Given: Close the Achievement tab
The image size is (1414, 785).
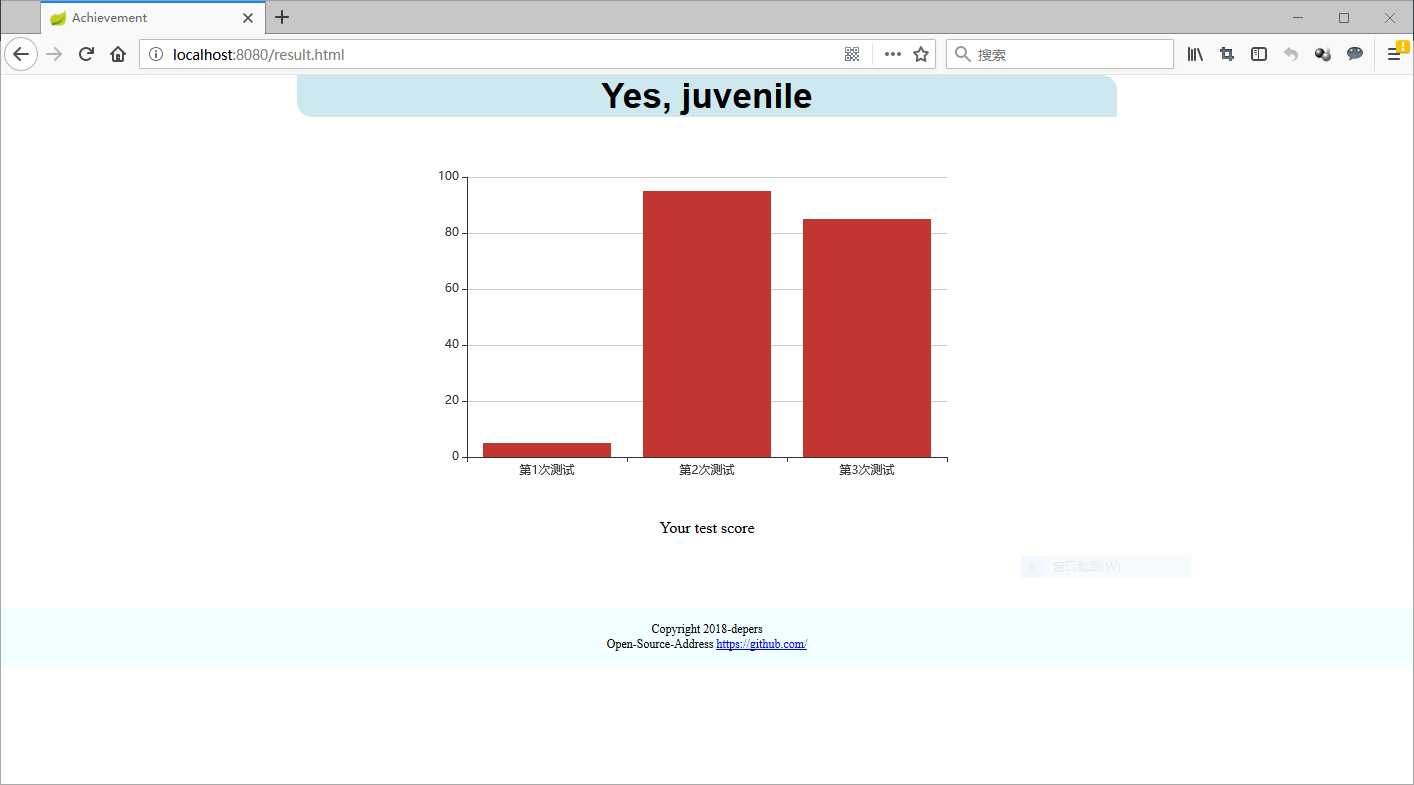Looking at the screenshot, I should click(248, 18).
